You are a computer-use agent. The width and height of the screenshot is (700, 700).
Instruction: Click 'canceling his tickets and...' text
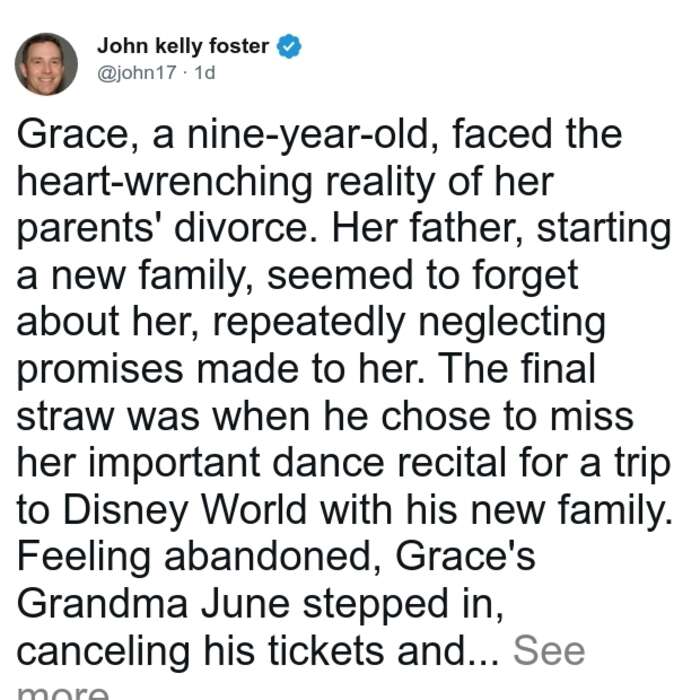pyautogui.click(x=257, y=651)
